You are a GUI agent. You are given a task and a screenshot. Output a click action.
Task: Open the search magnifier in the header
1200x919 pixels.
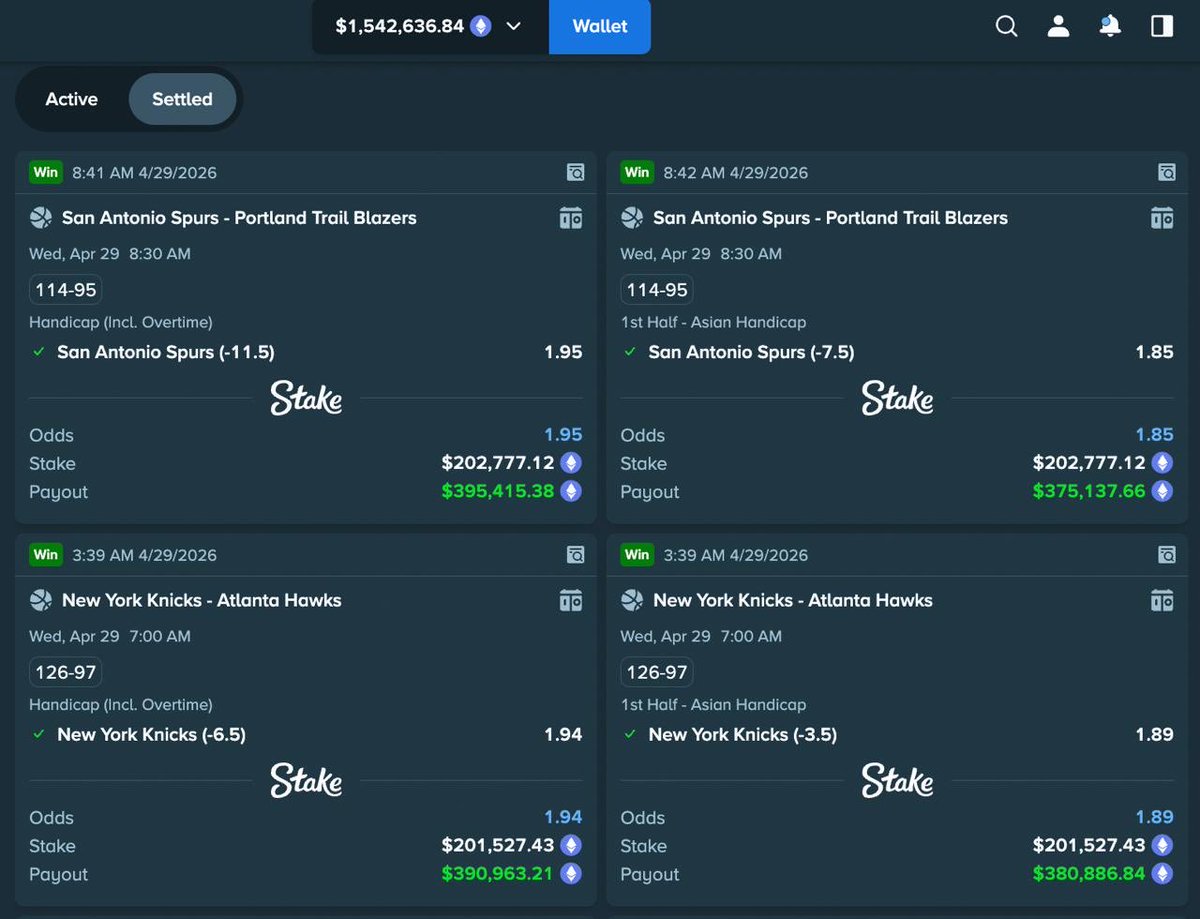pyautogui.click(x=1007, y=27)
